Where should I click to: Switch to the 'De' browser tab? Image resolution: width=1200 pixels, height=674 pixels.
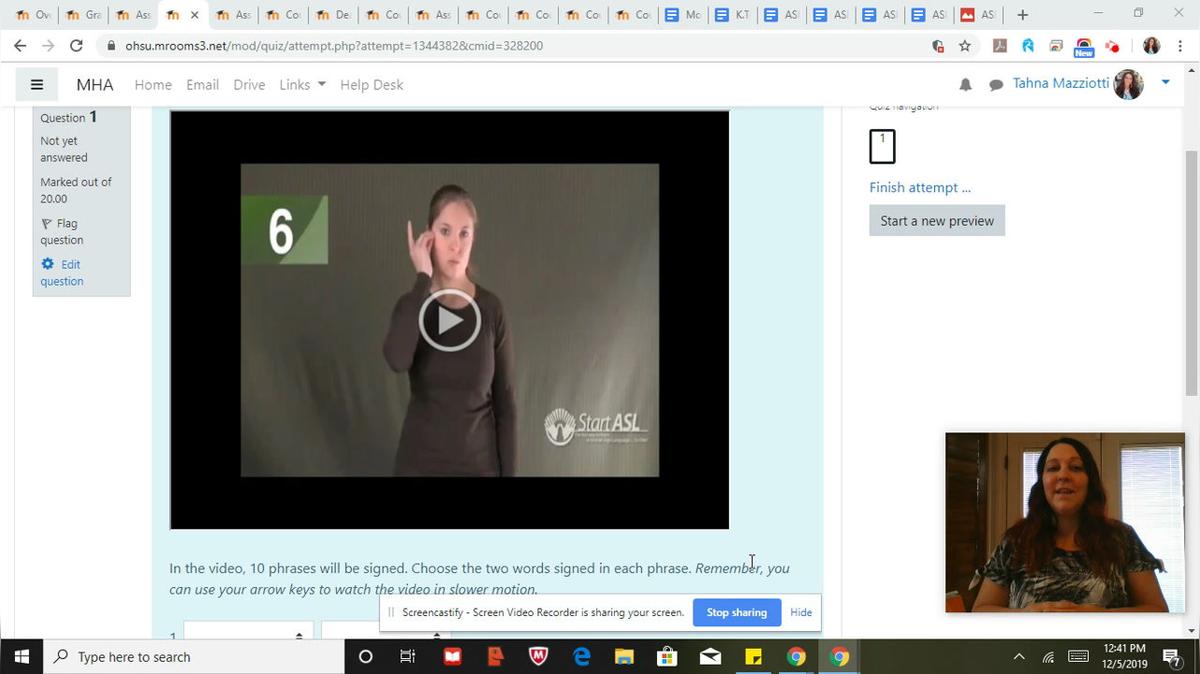coord(334,15)
